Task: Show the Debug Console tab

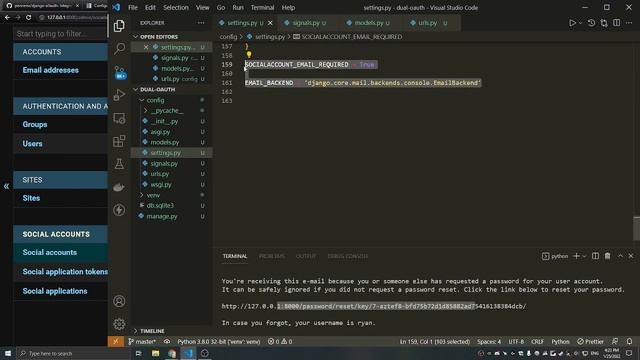Action: tap(347, 256)
